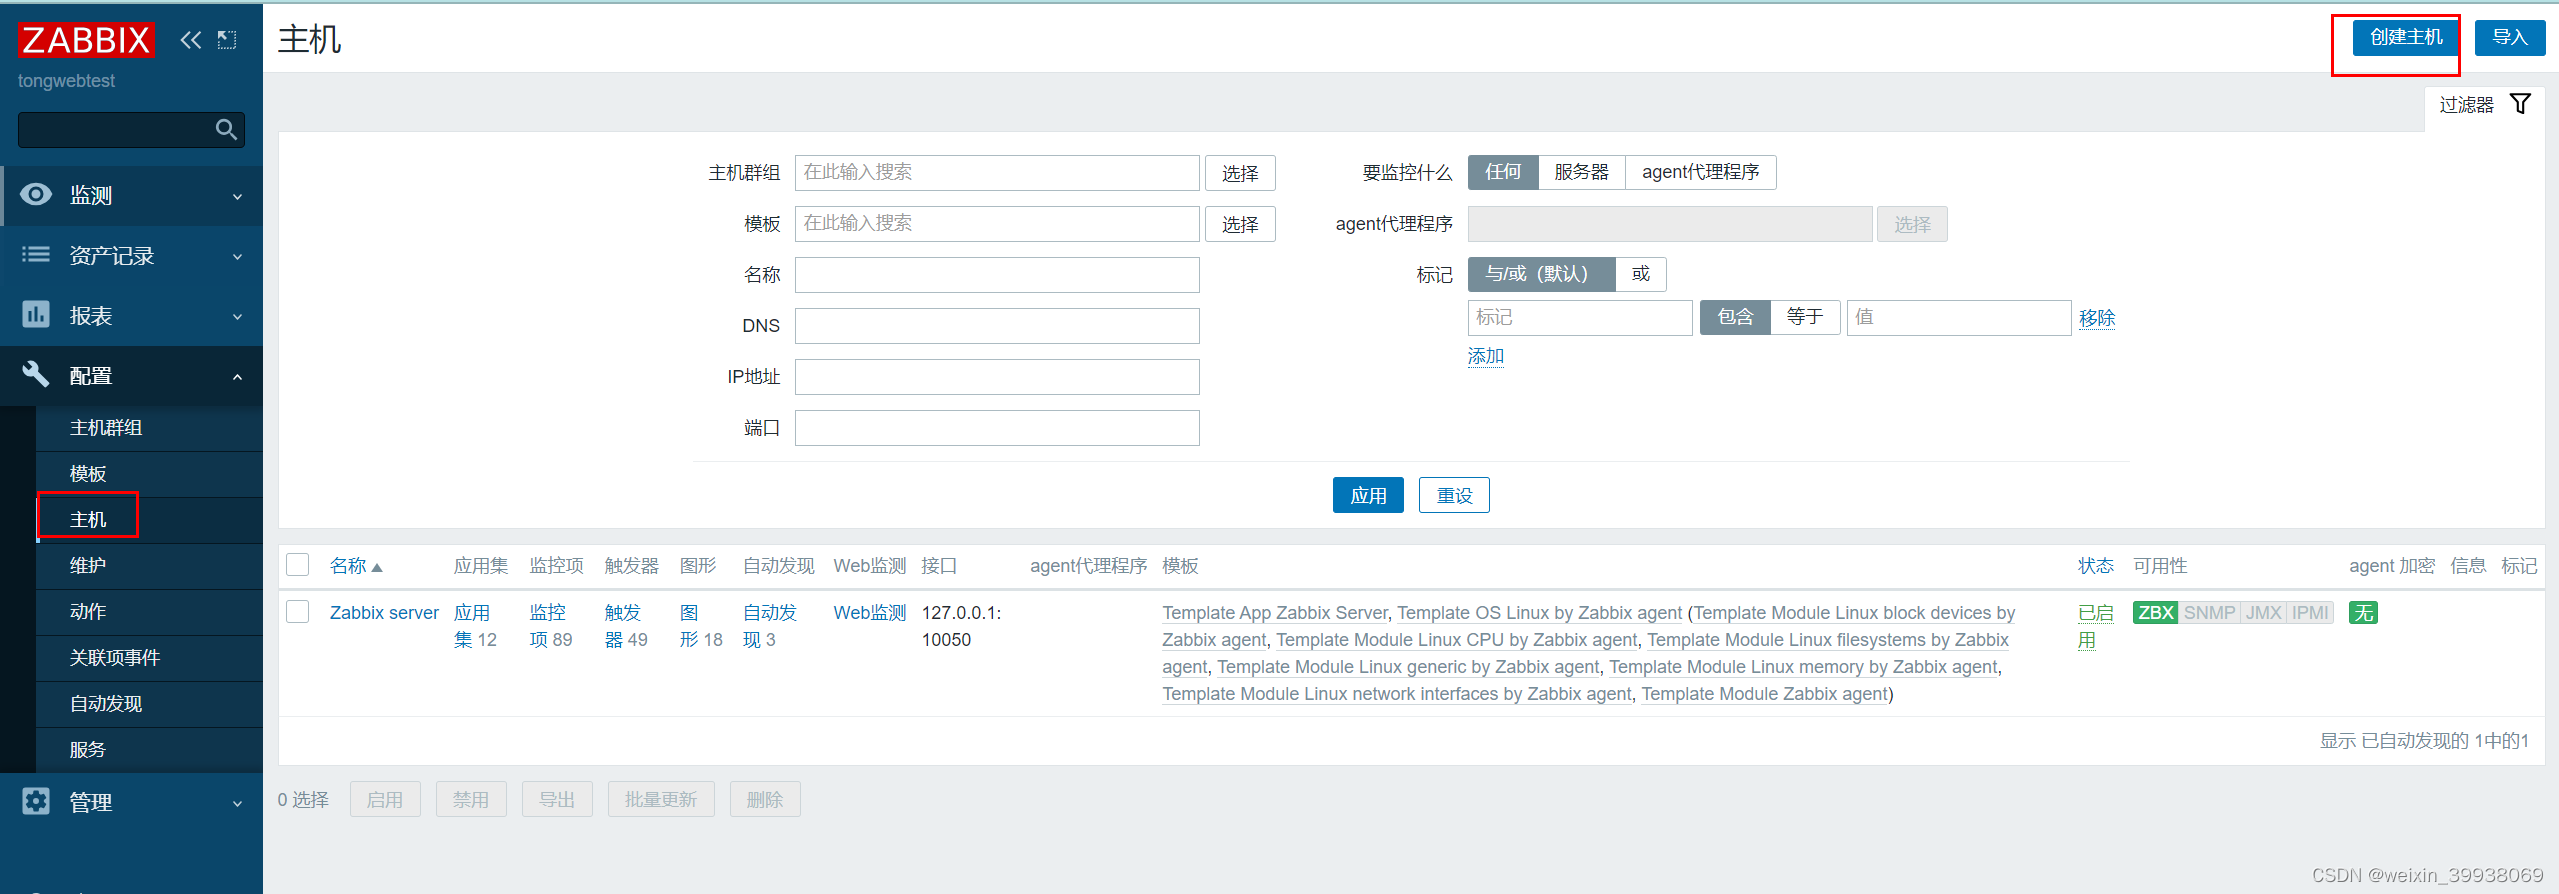Tick the select-all hosts checkbox in header

coord(298,565)
